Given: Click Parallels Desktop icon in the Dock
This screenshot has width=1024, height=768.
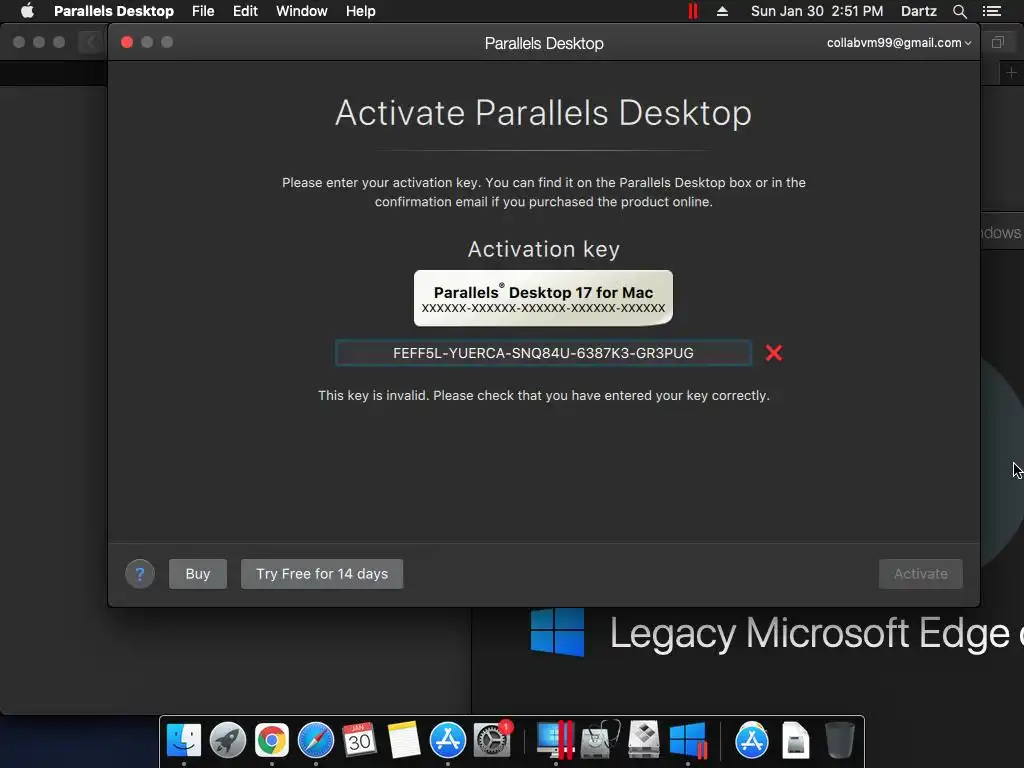Looking at the screenshot, I should (x=556, y=741).
